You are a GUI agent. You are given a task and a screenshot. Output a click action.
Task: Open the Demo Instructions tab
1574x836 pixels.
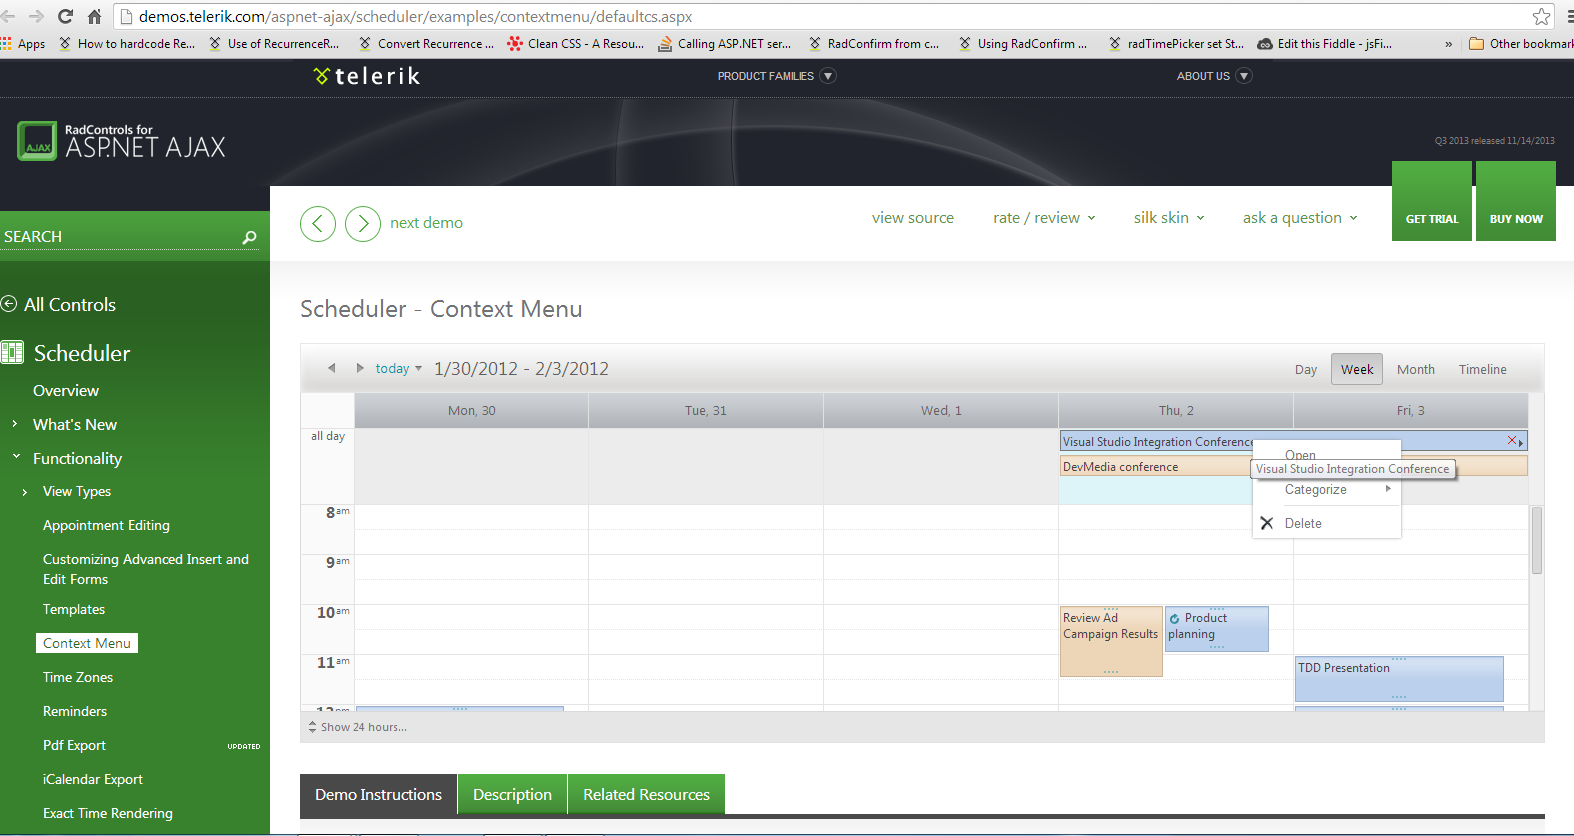coord(378,795)
